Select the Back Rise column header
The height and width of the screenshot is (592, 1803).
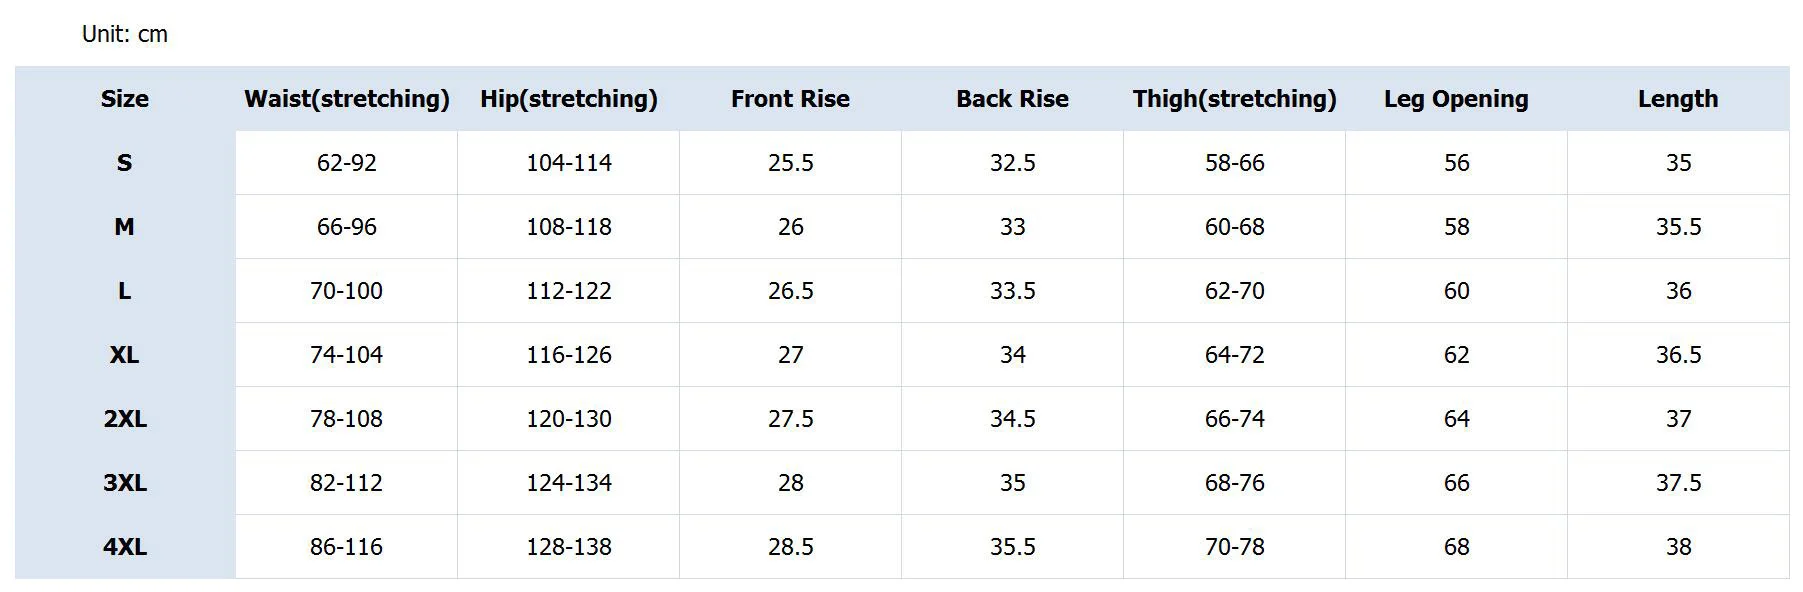(1012, 99)
